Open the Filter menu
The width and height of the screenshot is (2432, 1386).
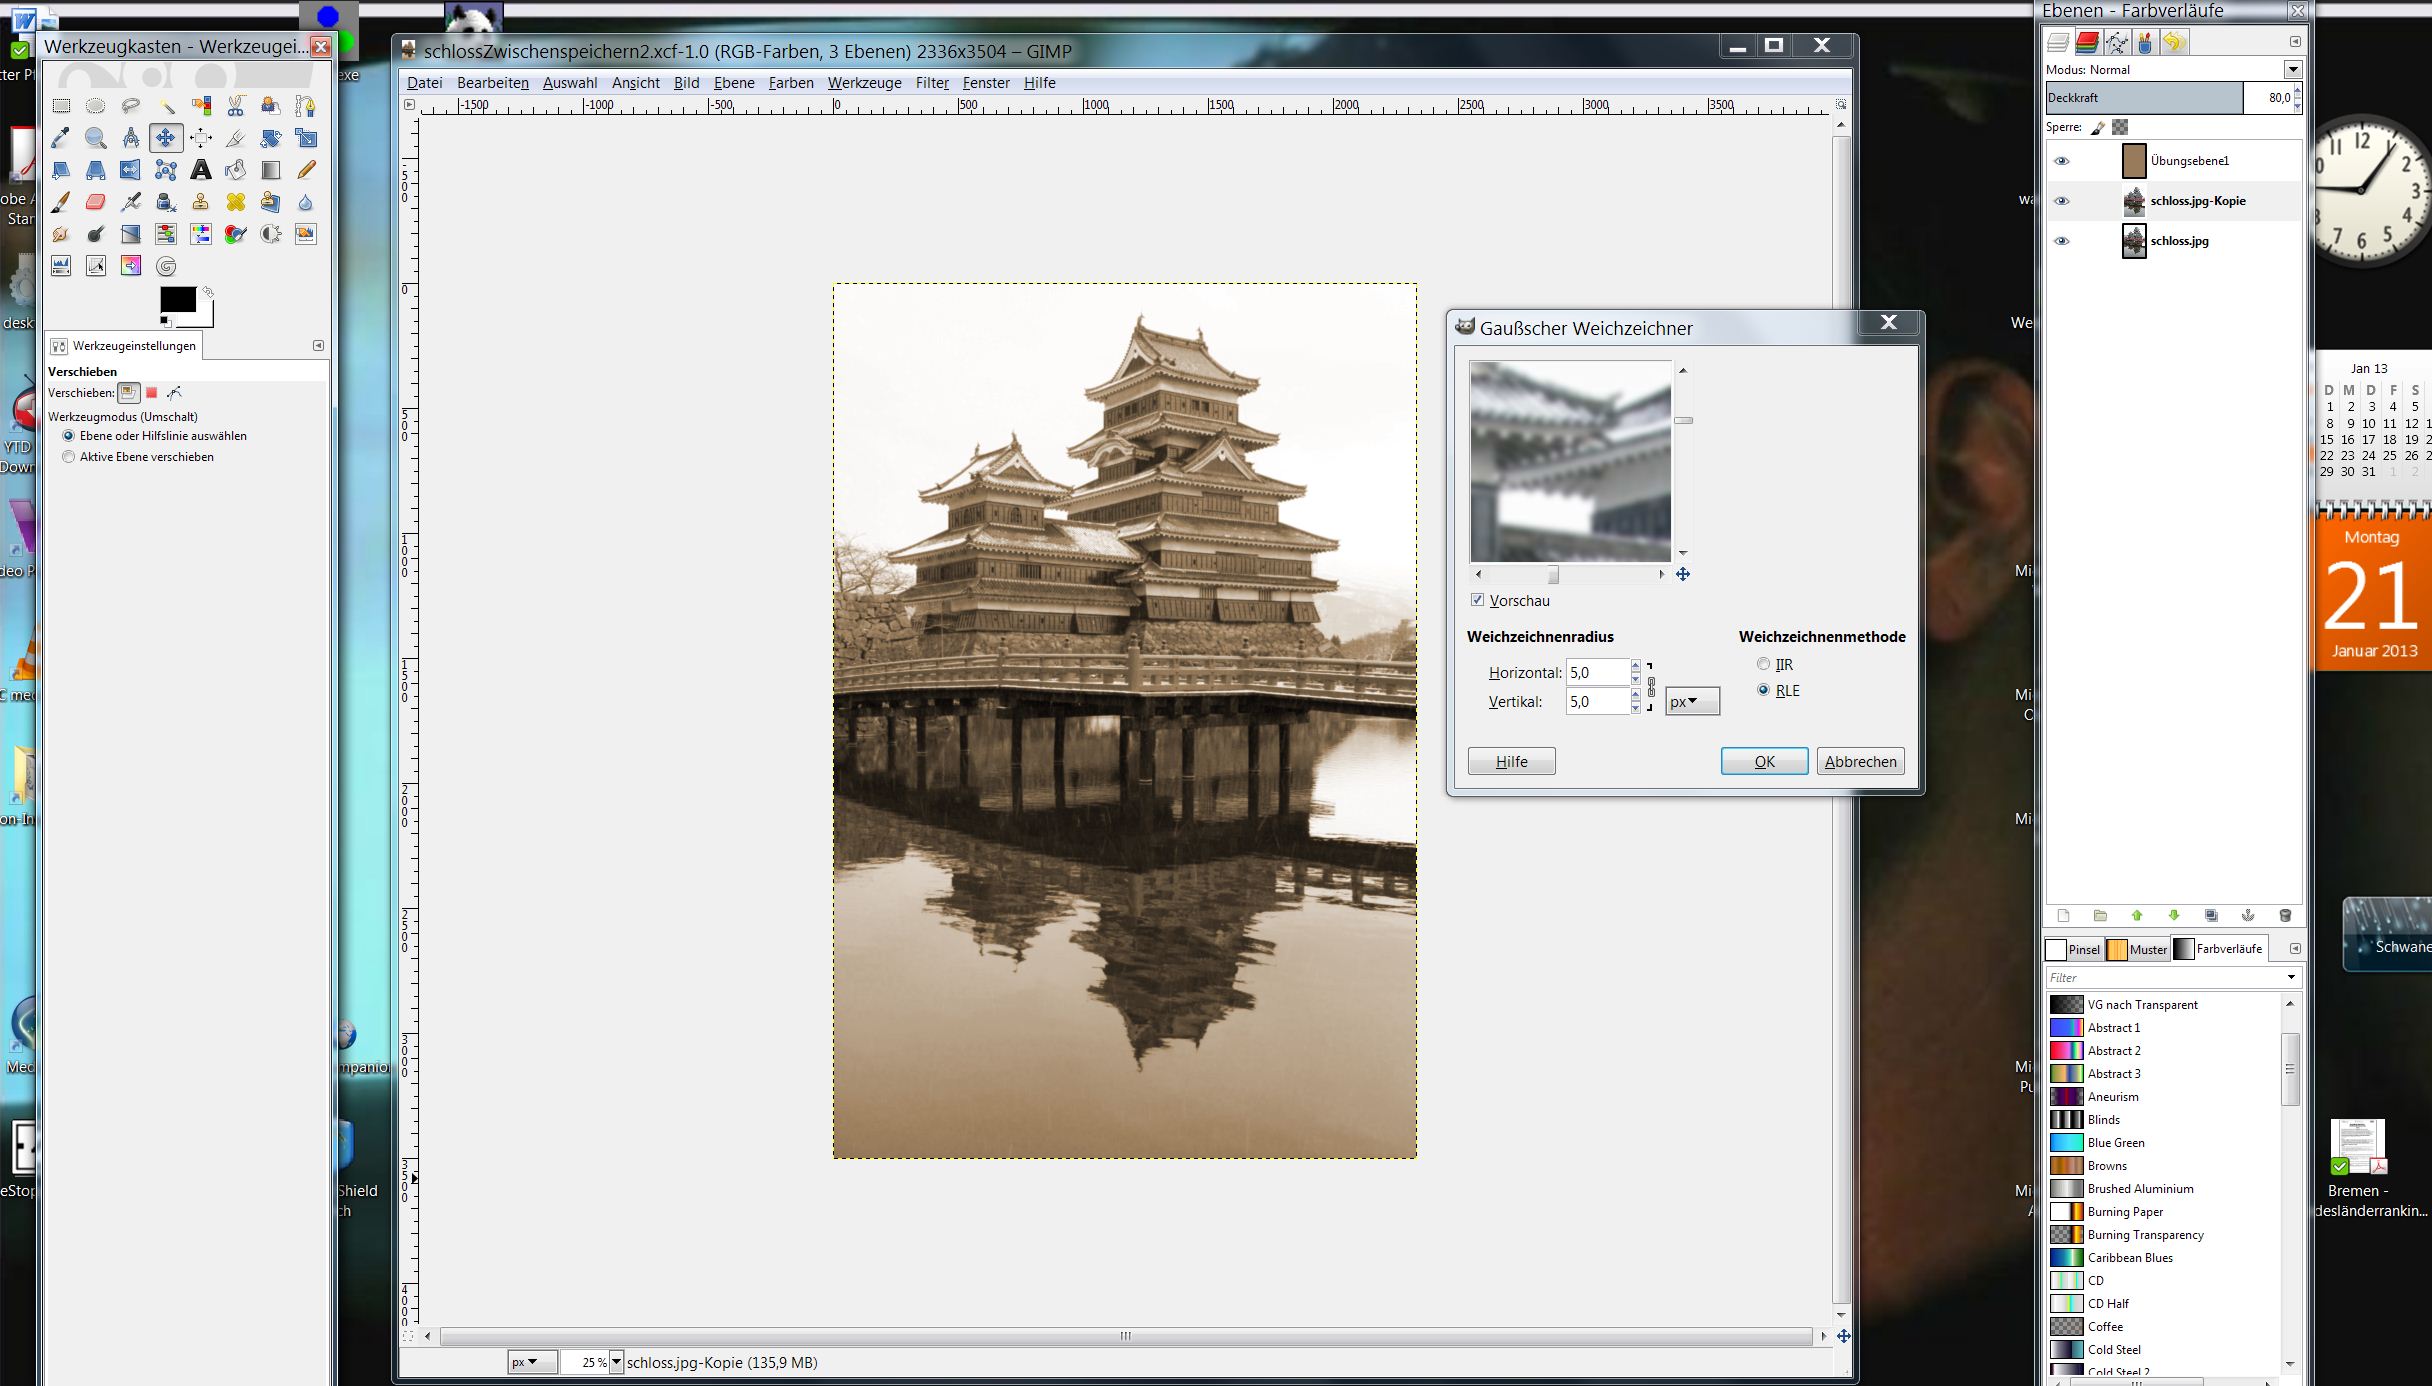pos(932,83)
